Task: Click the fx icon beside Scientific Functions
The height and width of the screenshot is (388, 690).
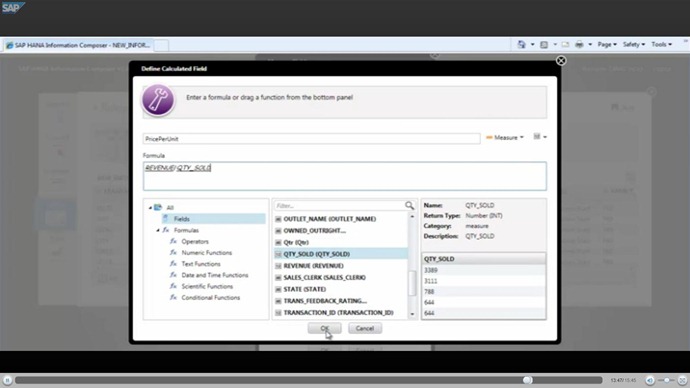Action: pos(173,286)
